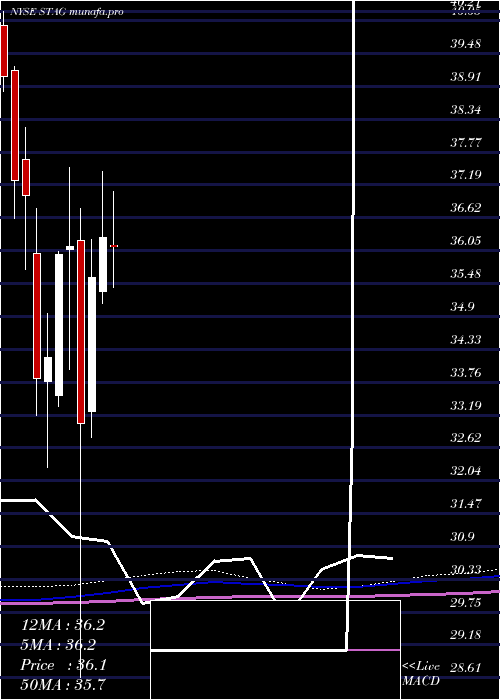Select the 36.05 price axis label
Viewport: 500px width, 700px height.
click(466, 242)
